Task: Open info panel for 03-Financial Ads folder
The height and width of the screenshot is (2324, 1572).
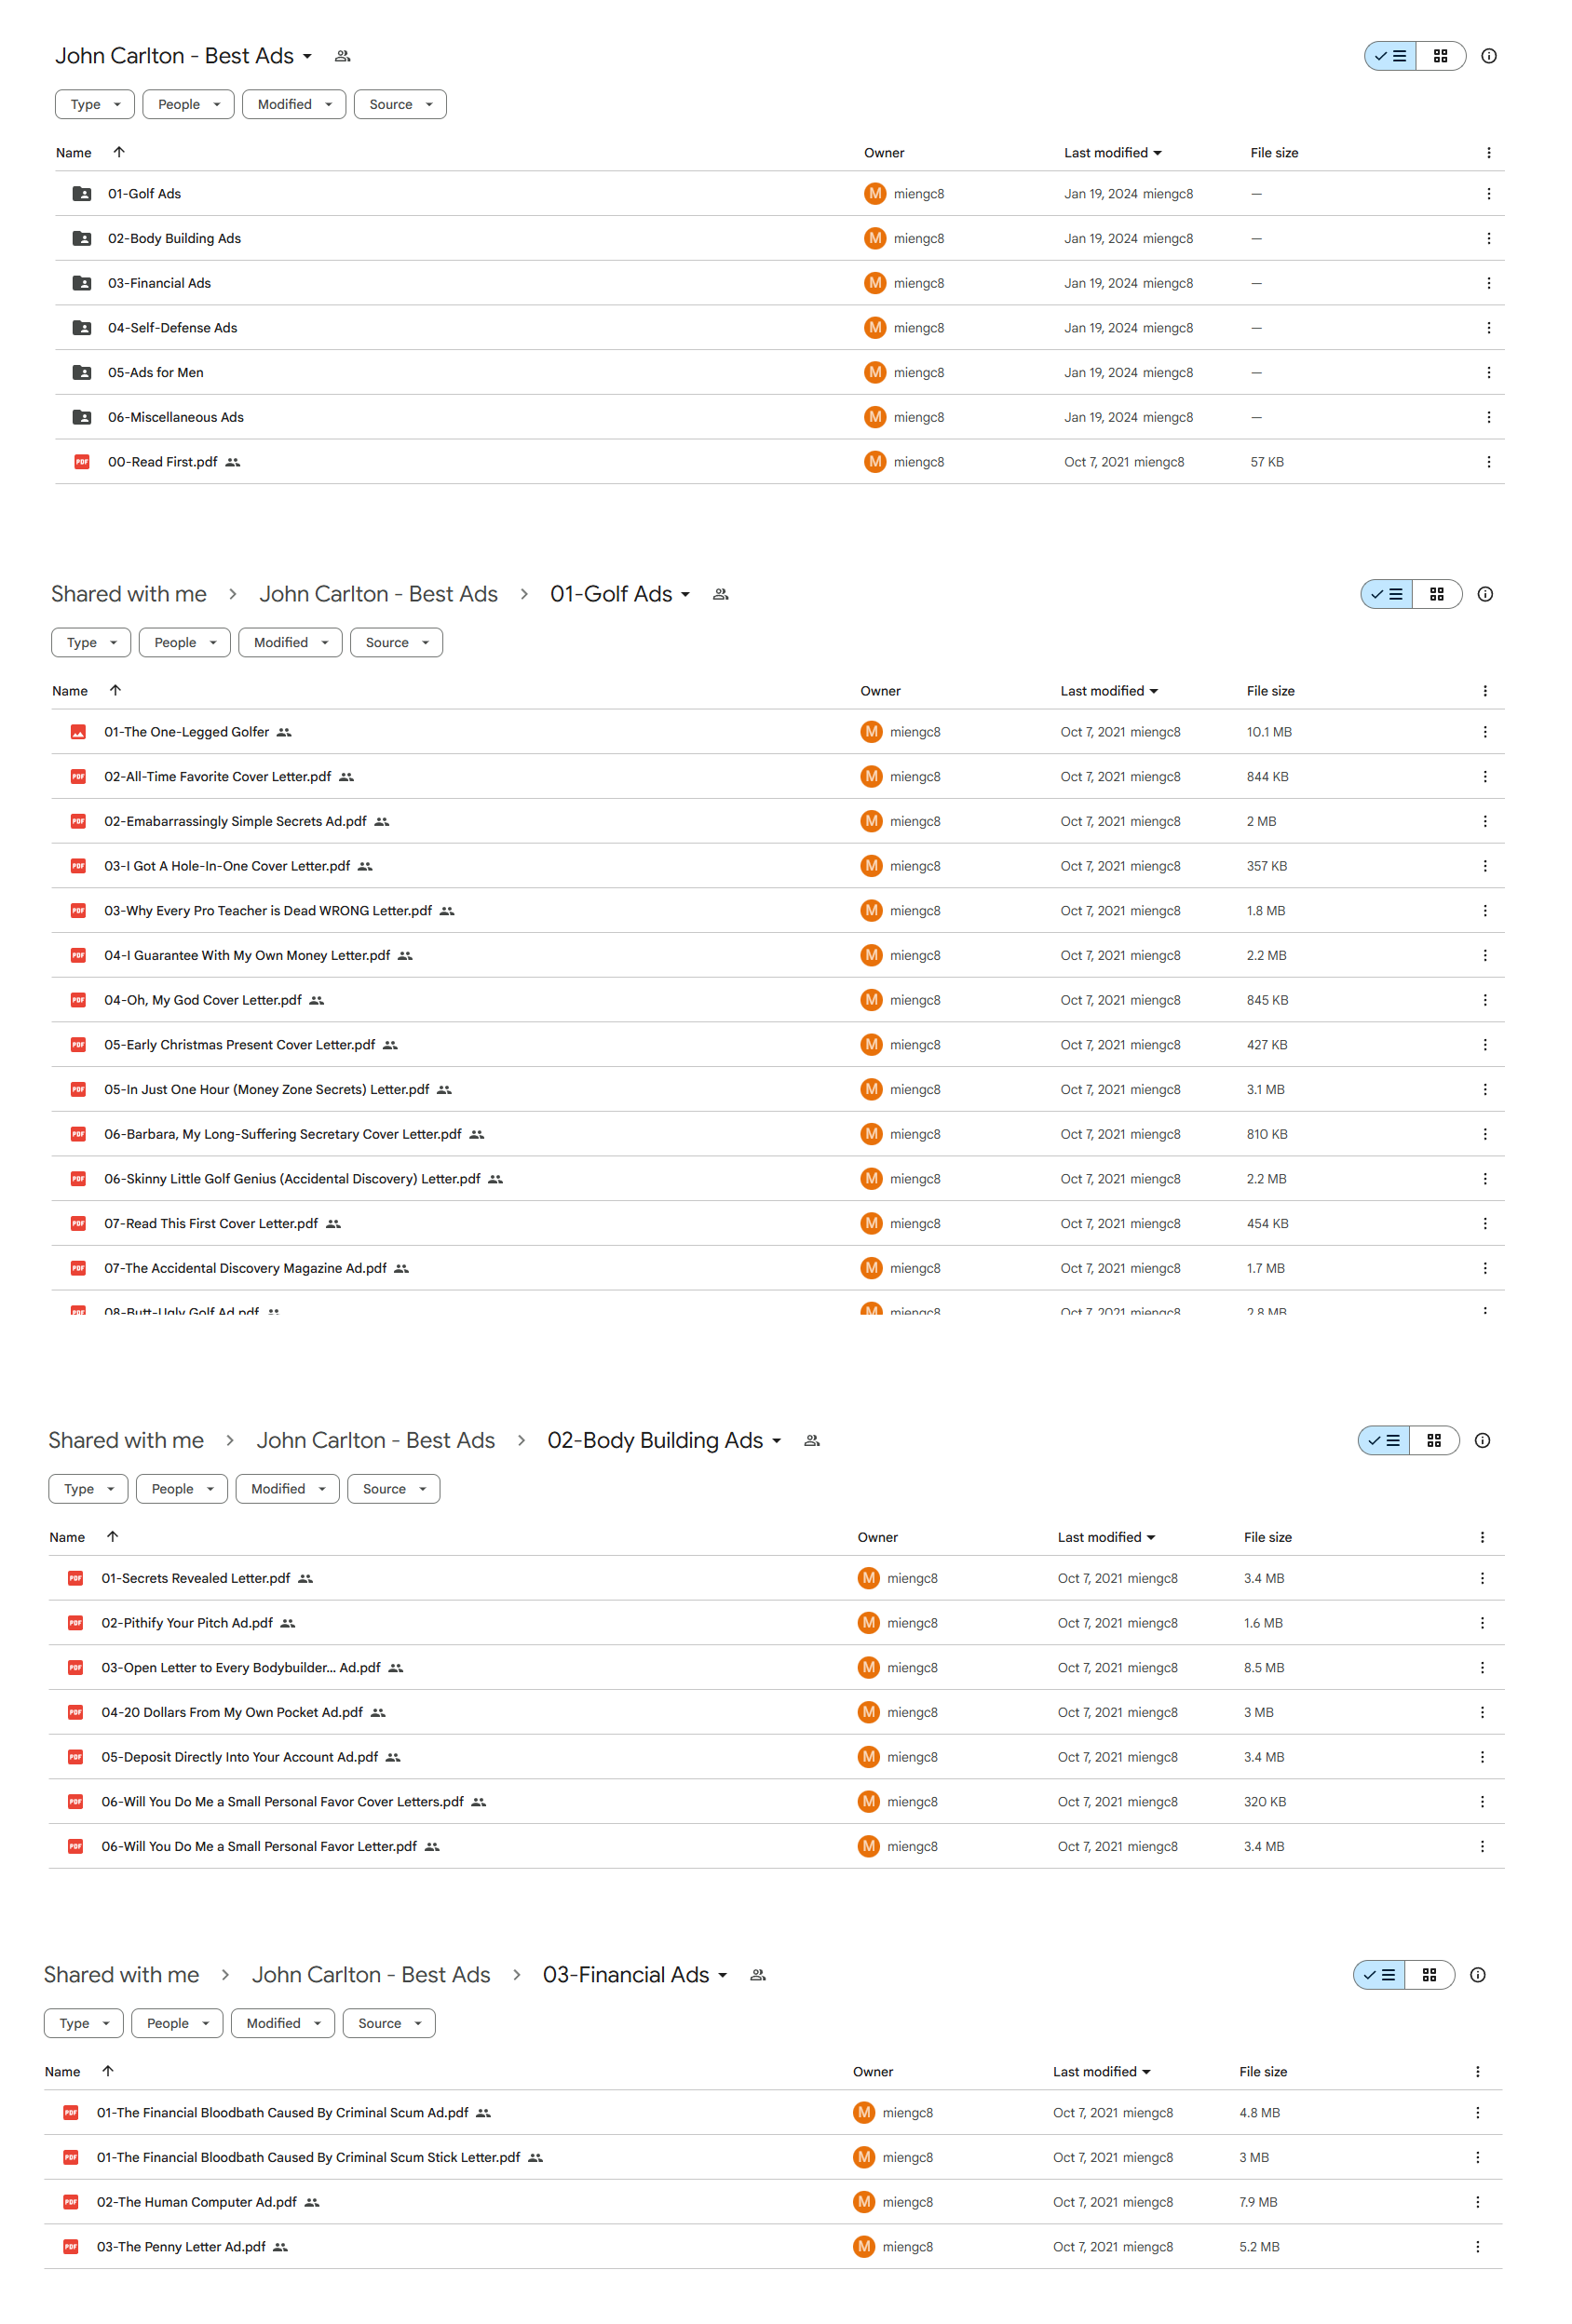Action: click(1477, 1974)
